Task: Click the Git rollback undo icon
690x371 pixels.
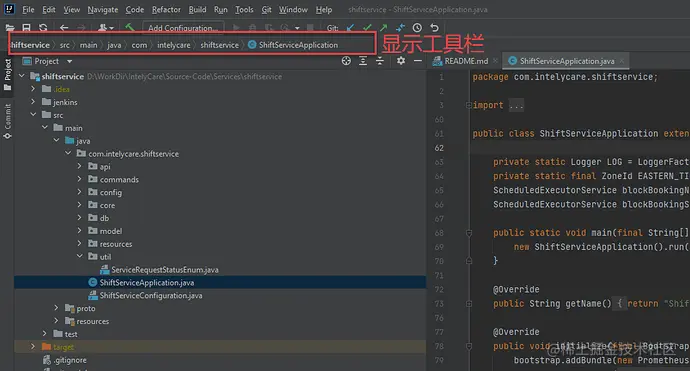Action: click(x=434, y=28)
